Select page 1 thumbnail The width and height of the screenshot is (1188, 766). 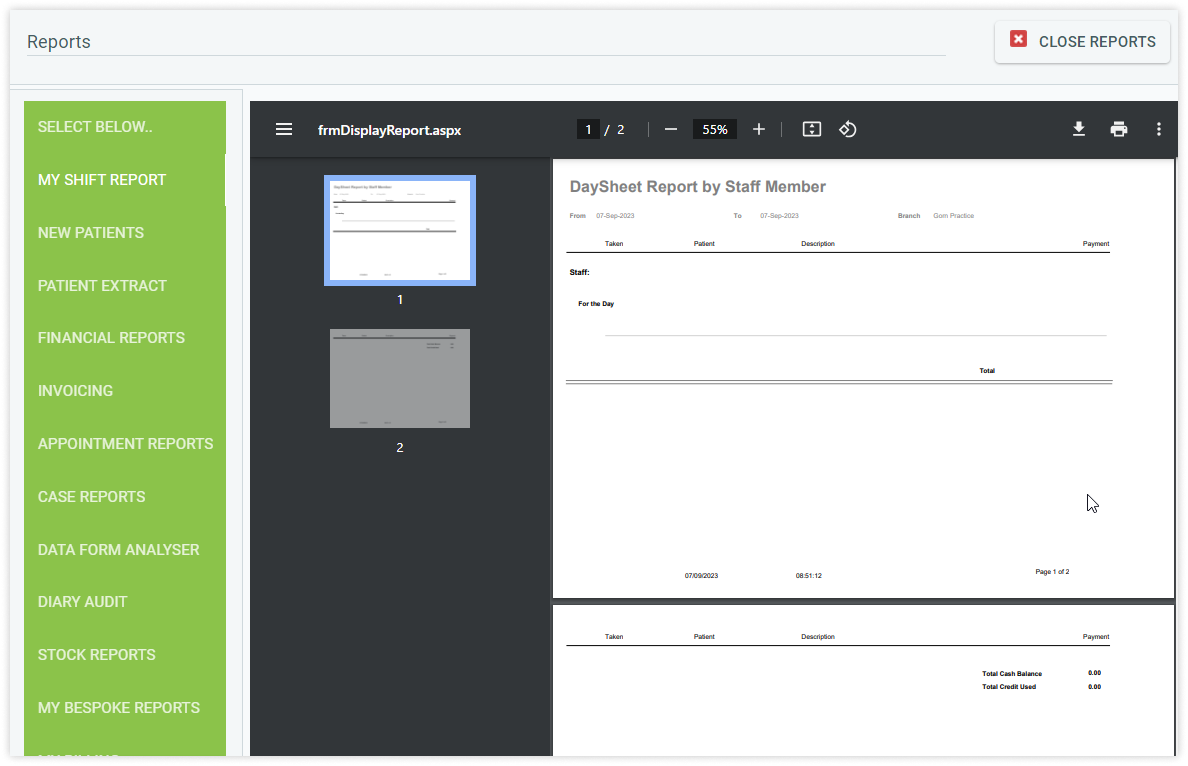(x=400, y=230)
